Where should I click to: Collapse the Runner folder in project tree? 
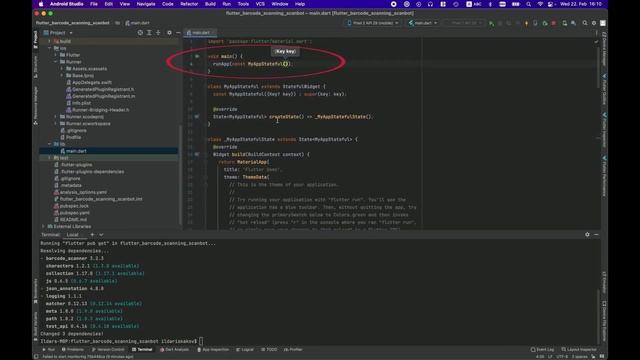coord(56,62)
